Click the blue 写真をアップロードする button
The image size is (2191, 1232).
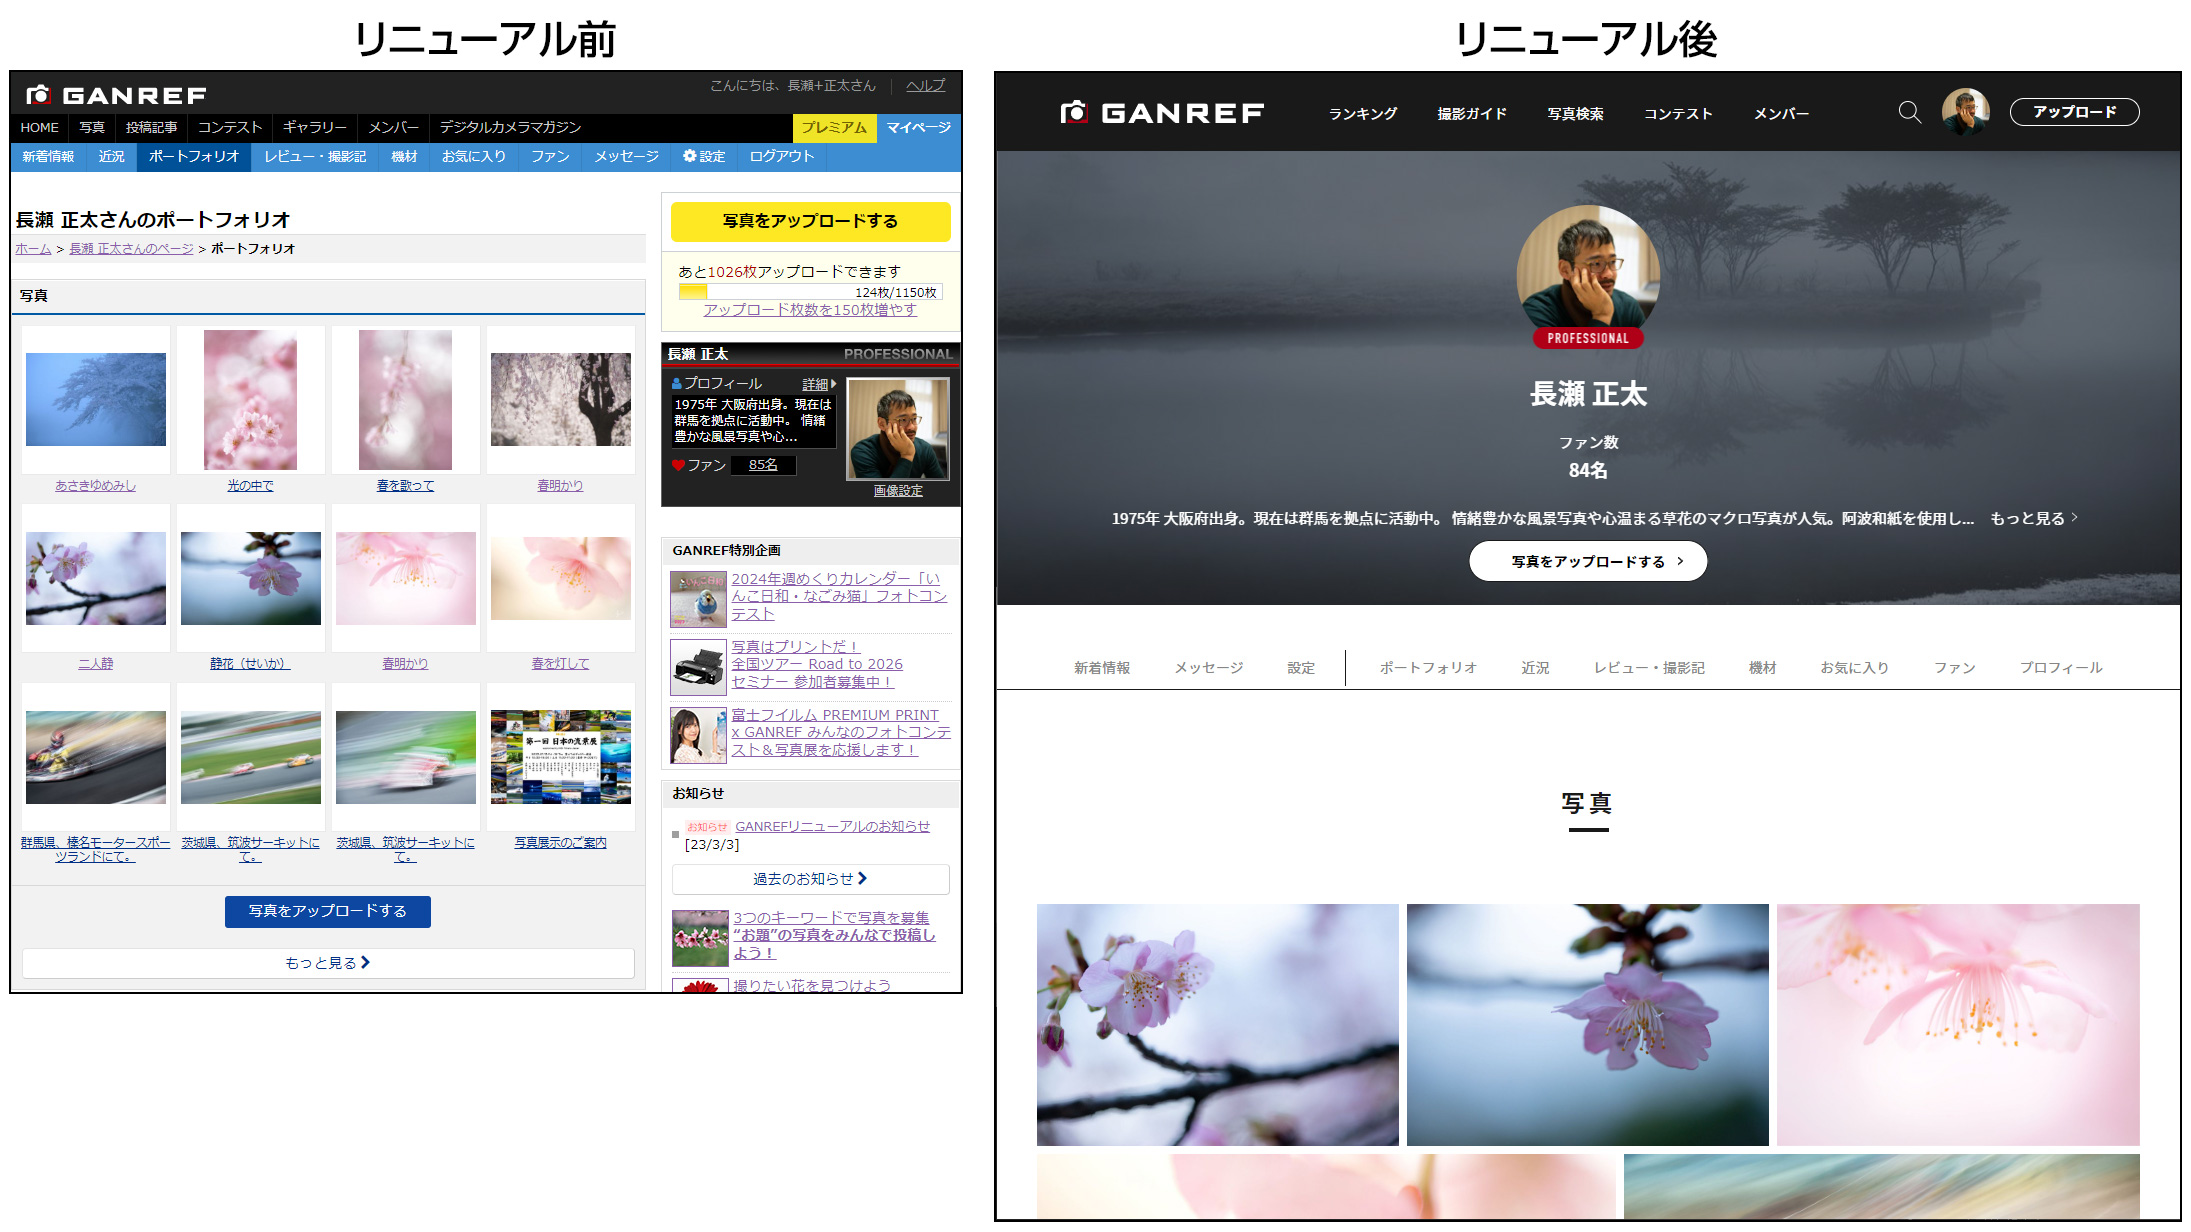[x=327, y=911]
